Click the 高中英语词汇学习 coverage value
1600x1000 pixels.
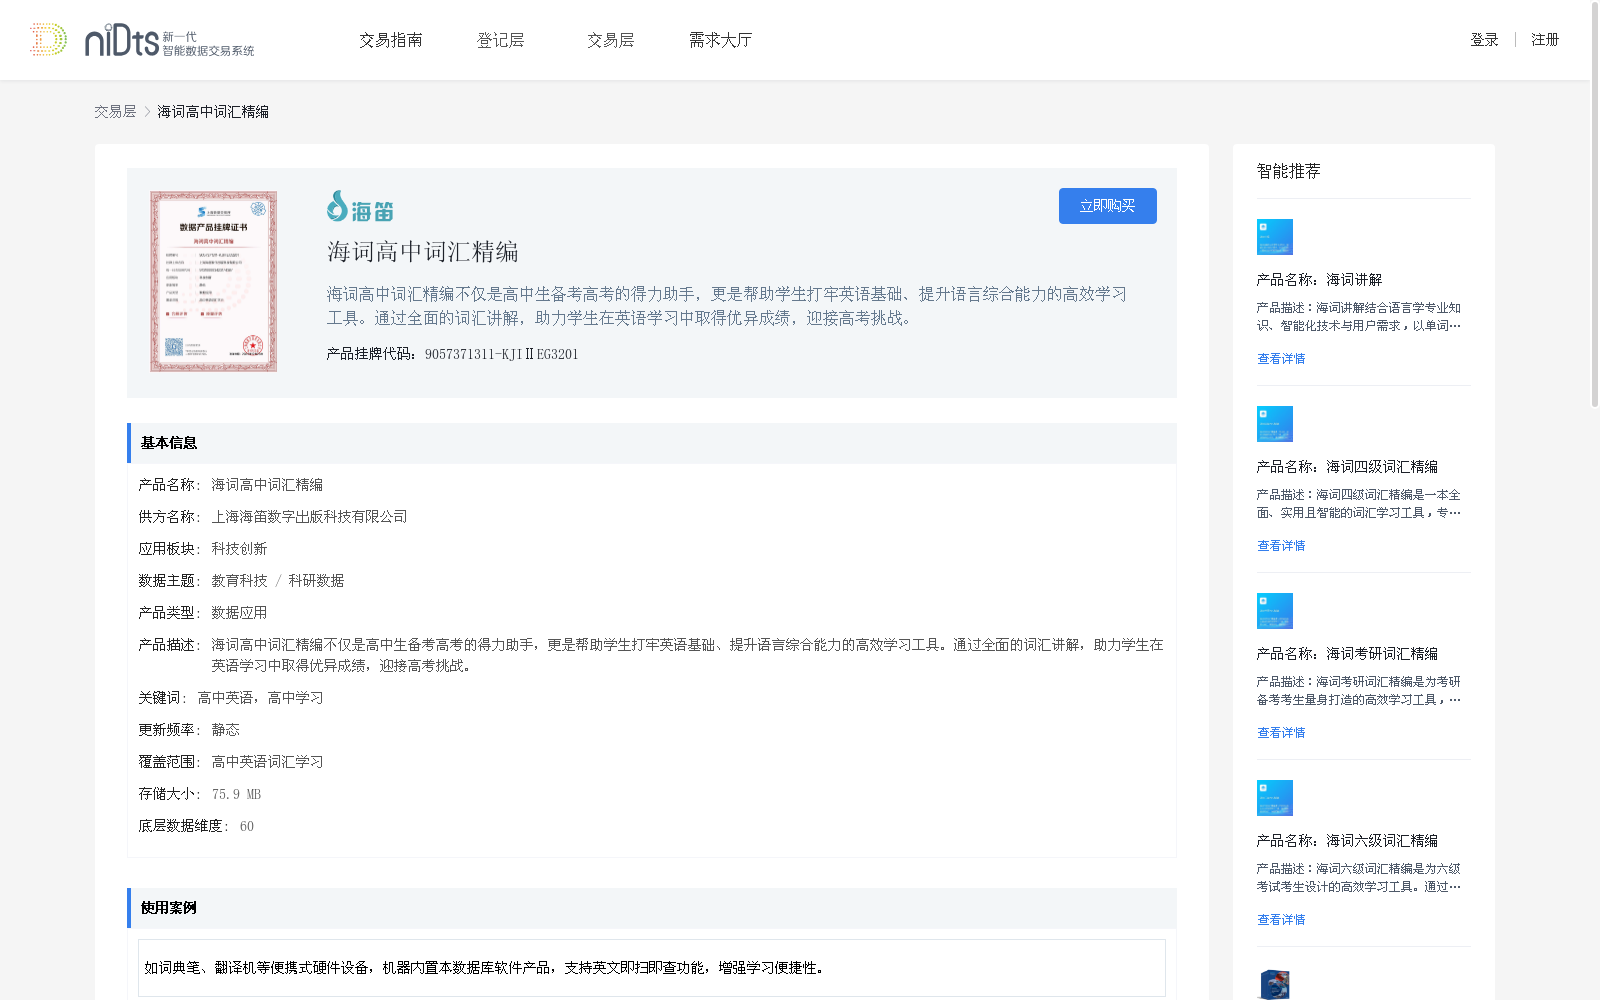tap(267, 762)
